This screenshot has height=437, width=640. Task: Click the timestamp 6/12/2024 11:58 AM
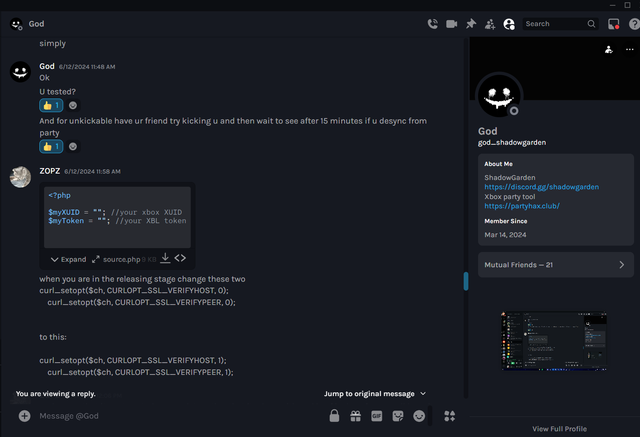point(92,171)
